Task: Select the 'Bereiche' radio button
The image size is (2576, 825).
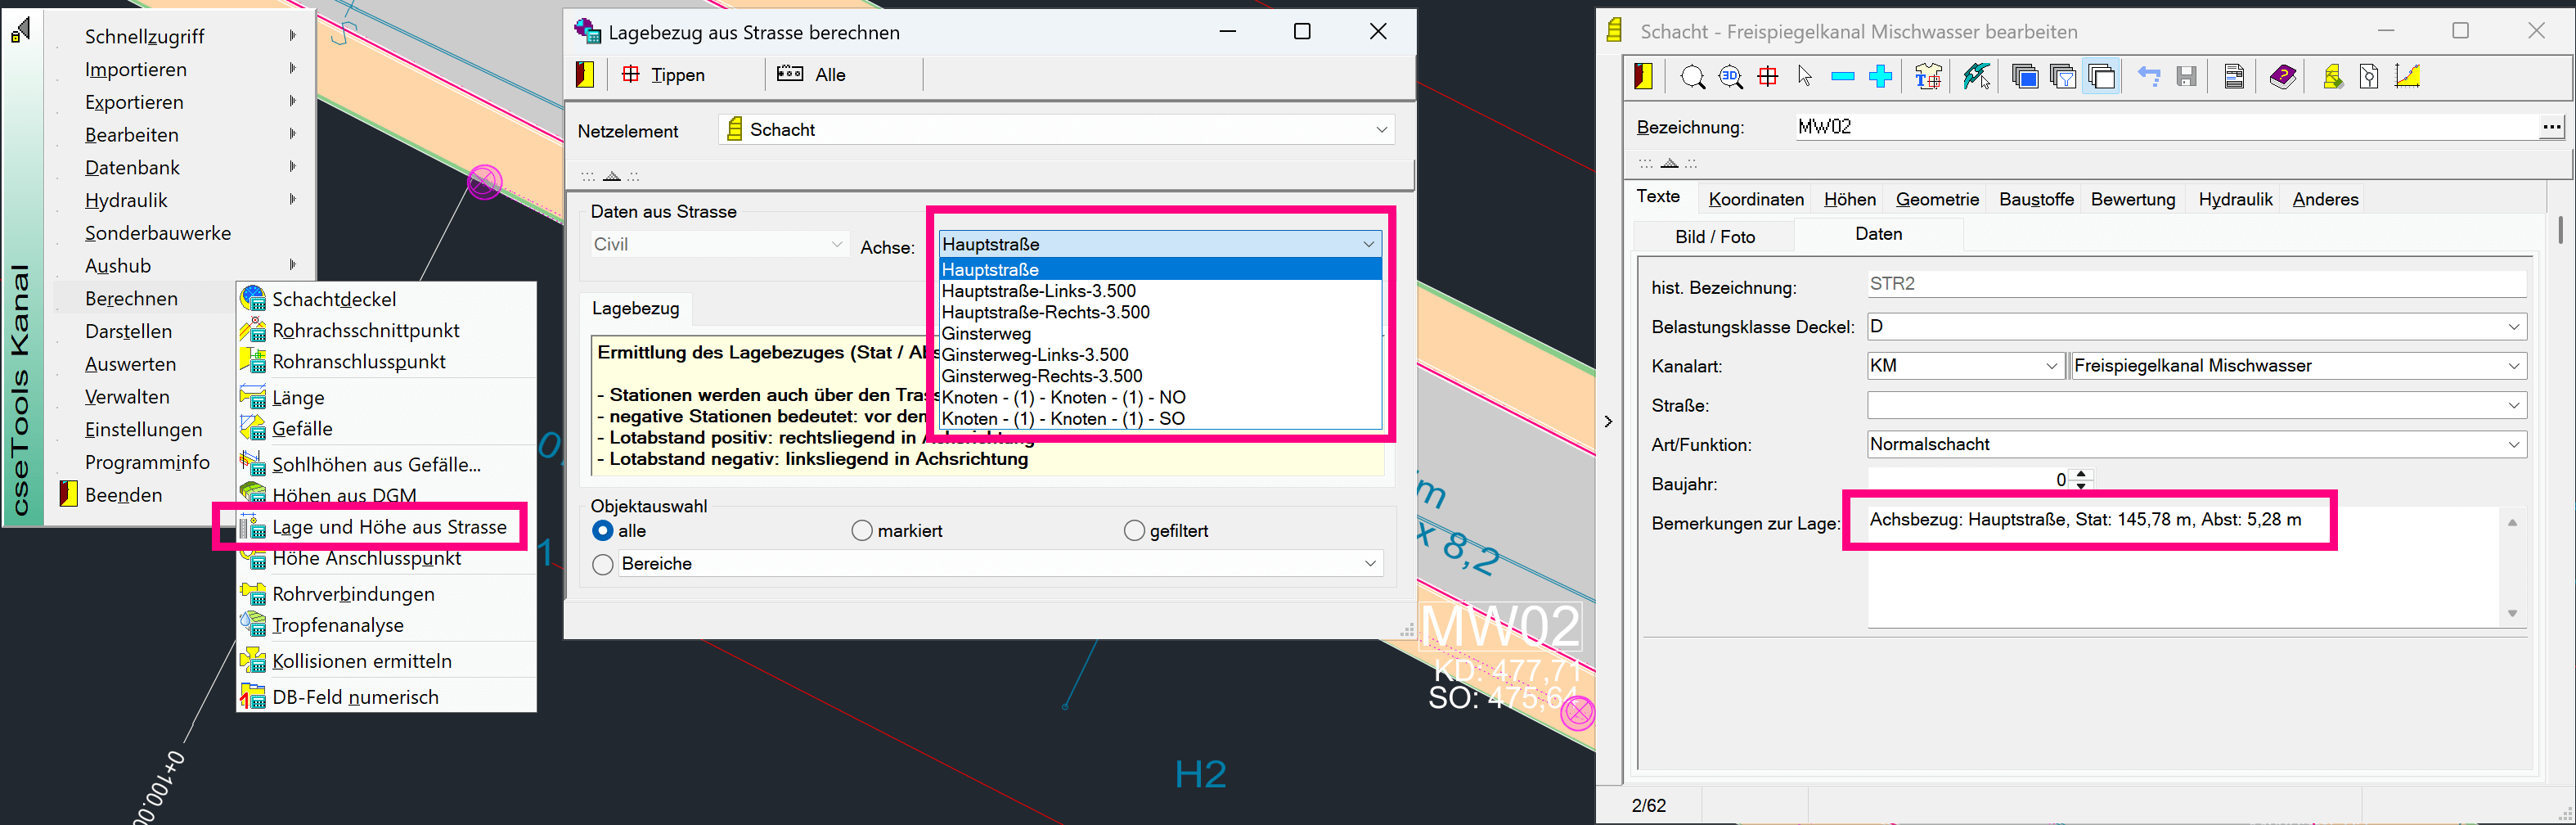Action: [x=603, y=564]
